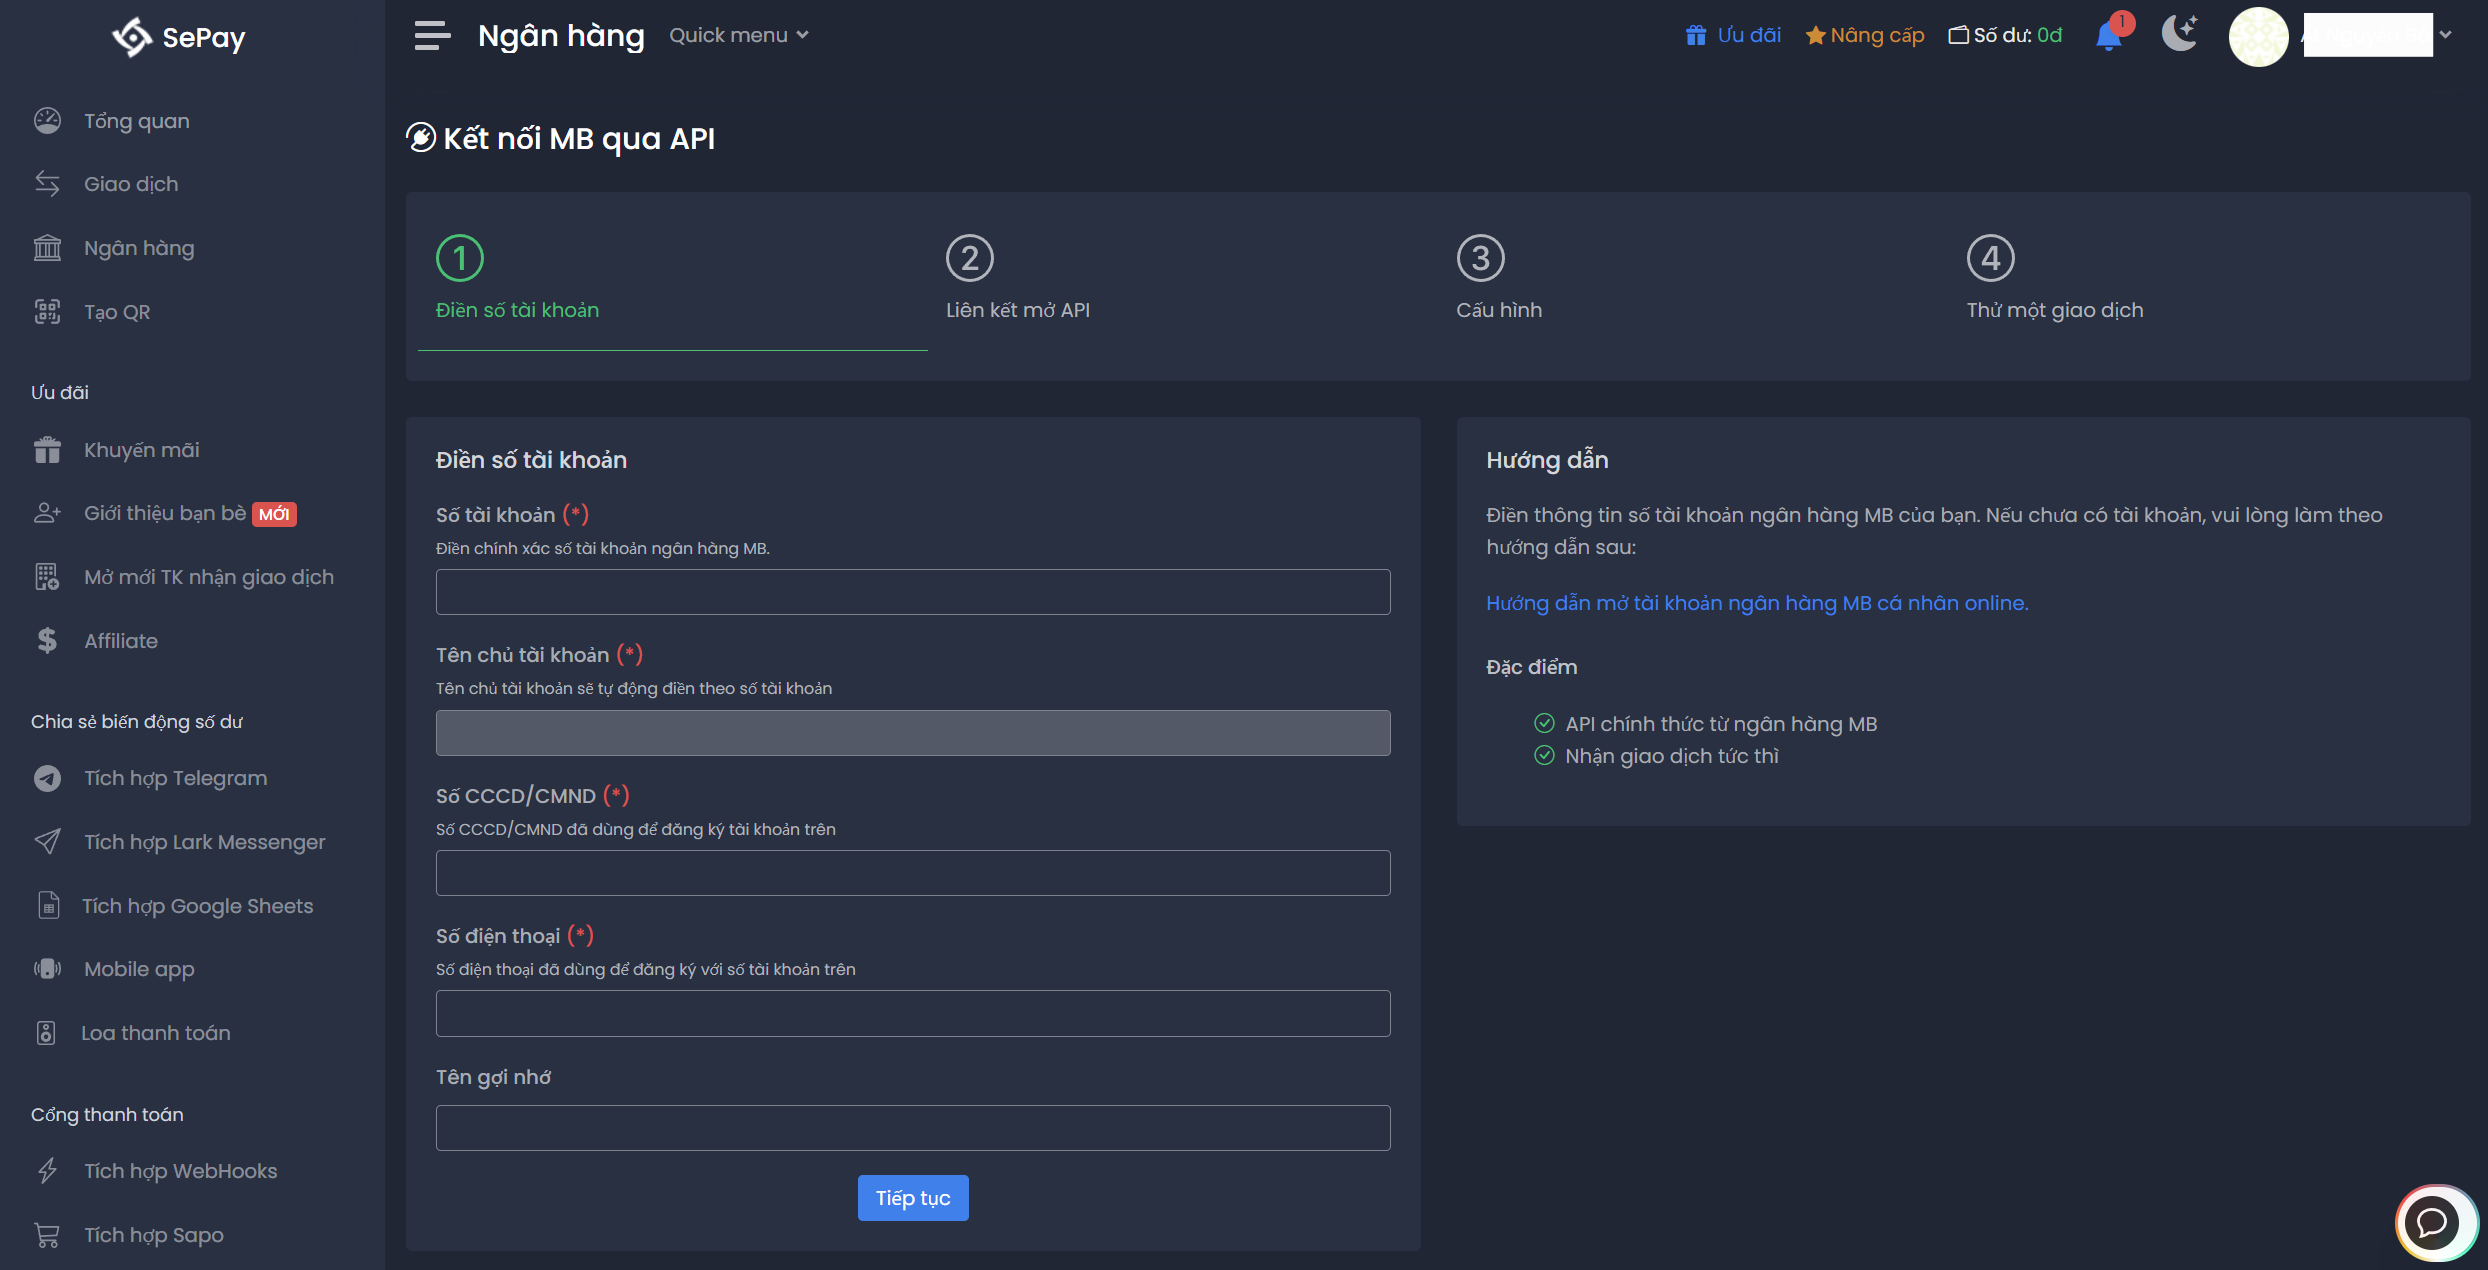
Task: Open the chat support bubble
Action: click(x=2432, y=1221)
